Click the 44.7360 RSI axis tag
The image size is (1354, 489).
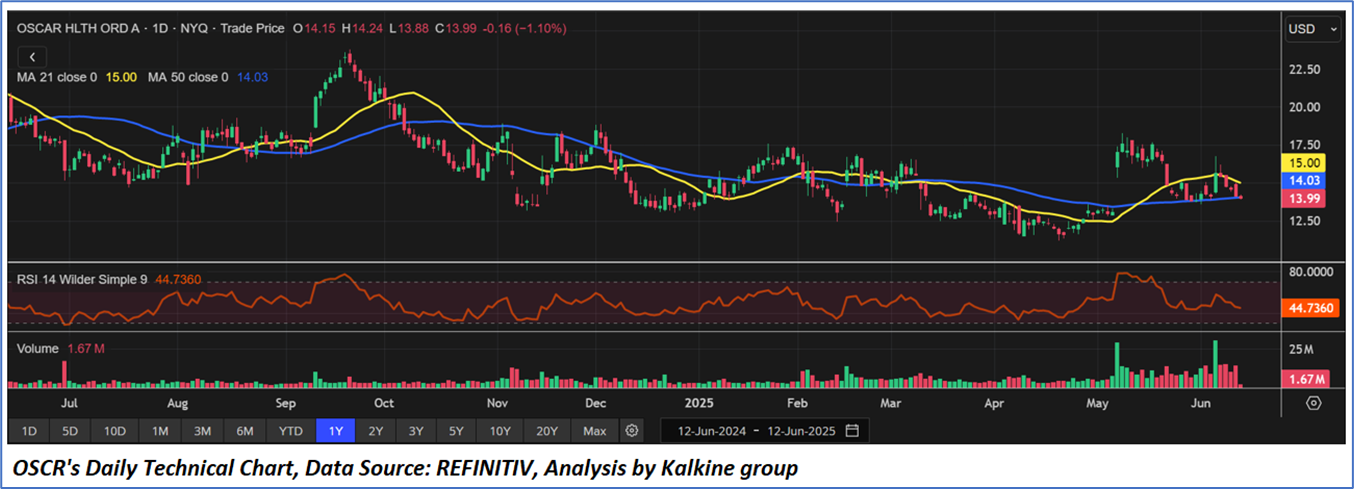click(x=1311, y=308)
